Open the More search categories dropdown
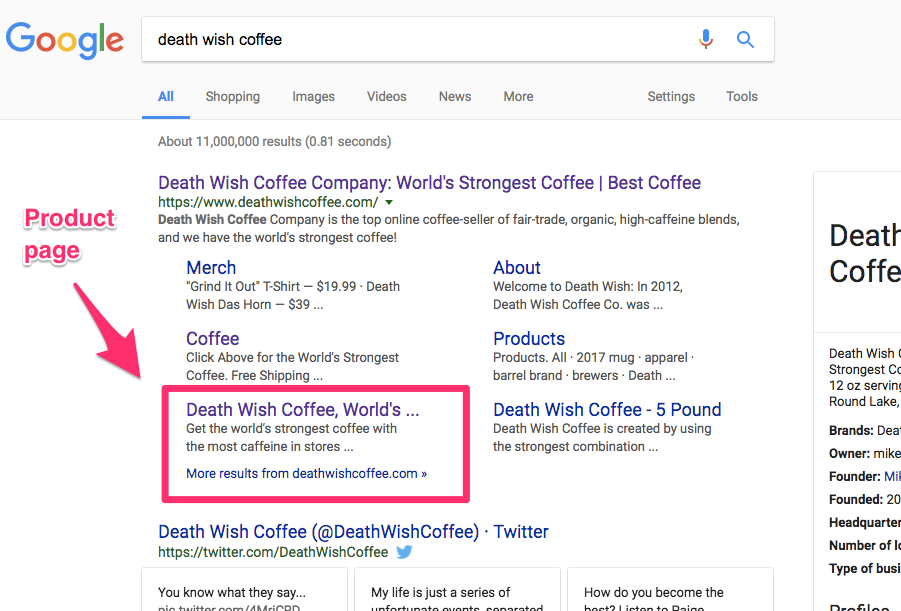 tap(518, 96)
